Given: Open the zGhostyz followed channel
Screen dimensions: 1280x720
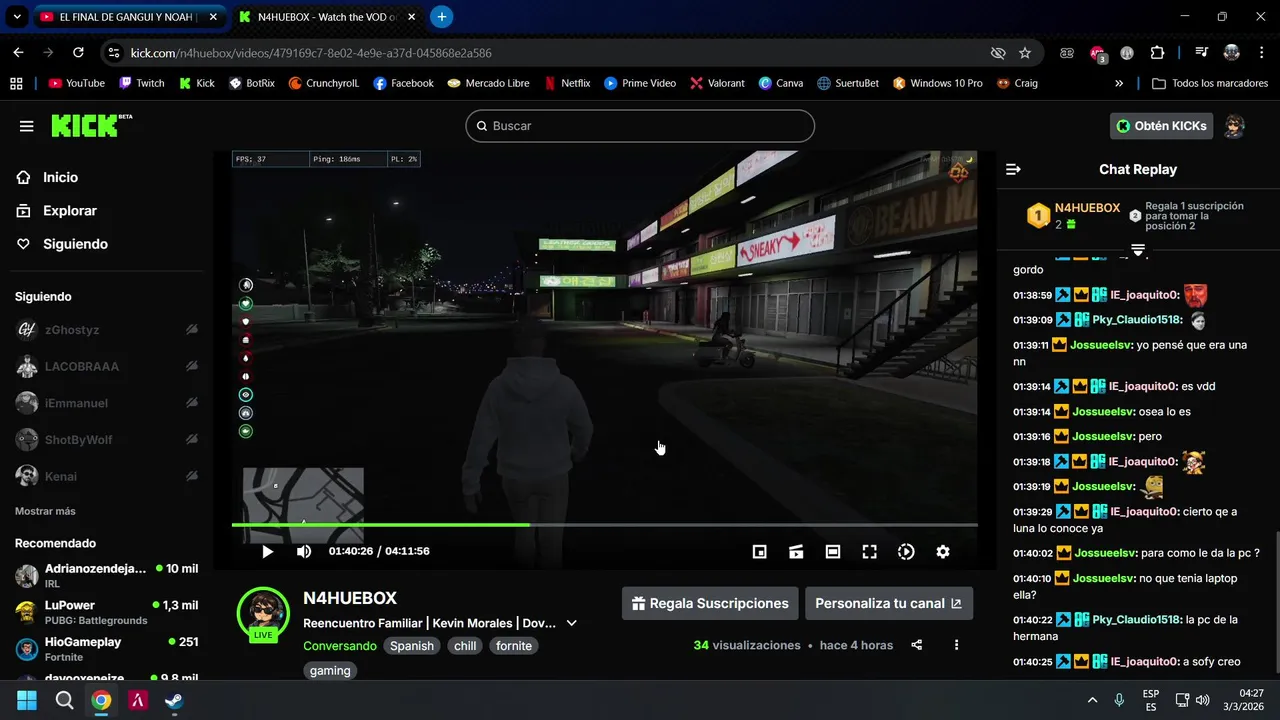Looking at the screenshot, I should click(107, 330).
